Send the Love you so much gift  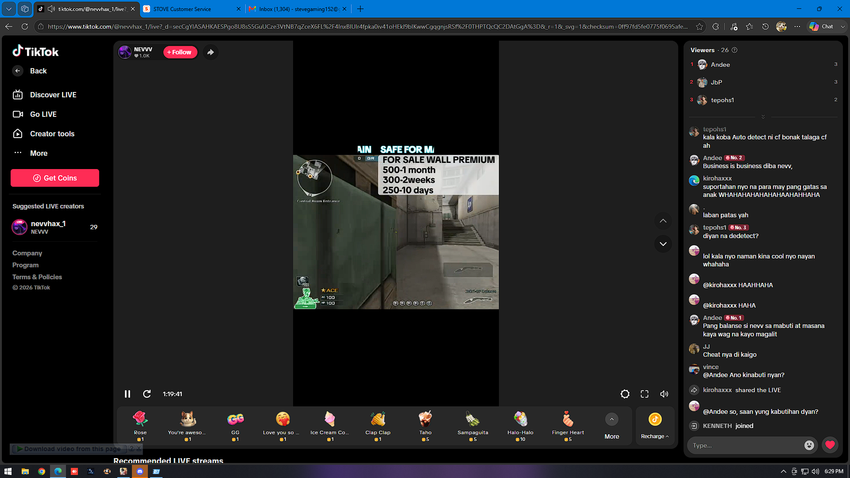282,425
